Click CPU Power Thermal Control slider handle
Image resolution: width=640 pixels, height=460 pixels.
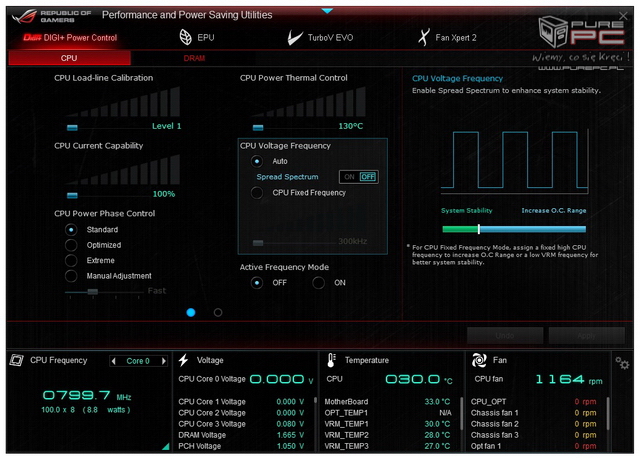coord(258,128)
